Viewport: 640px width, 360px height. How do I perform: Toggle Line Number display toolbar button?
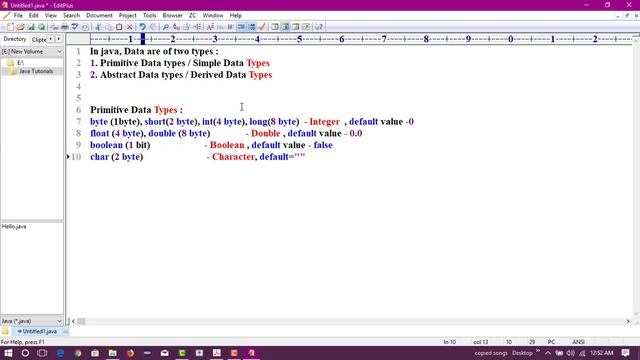click(x=252, y=27)
